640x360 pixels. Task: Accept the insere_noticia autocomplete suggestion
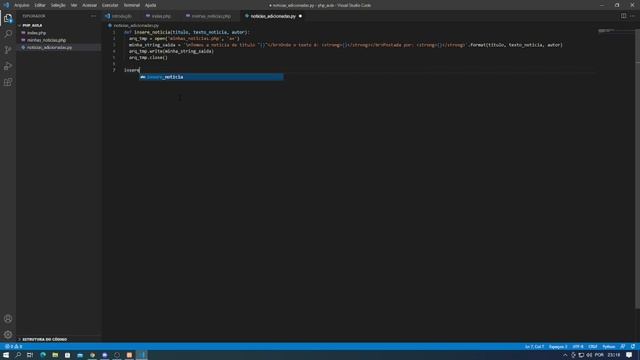(x=211, y=77)
